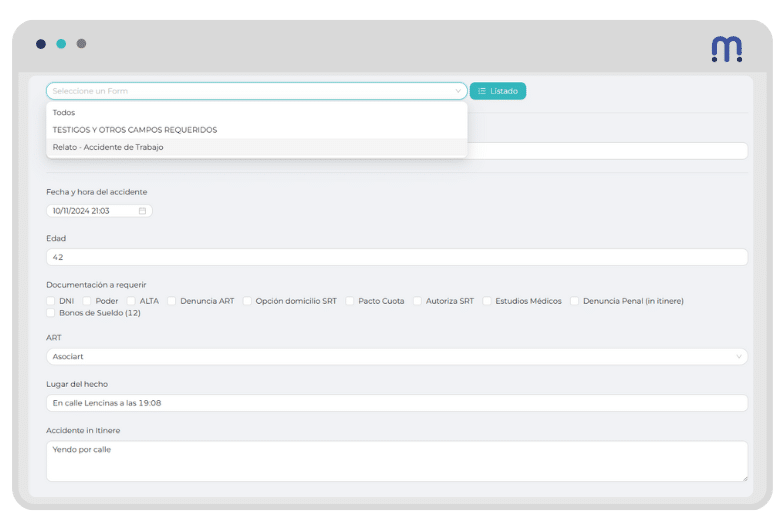The height and width of the screenshot is (530, 780).
Task: Tick the DNI checkbox
Action: click(x=51, y=300)
